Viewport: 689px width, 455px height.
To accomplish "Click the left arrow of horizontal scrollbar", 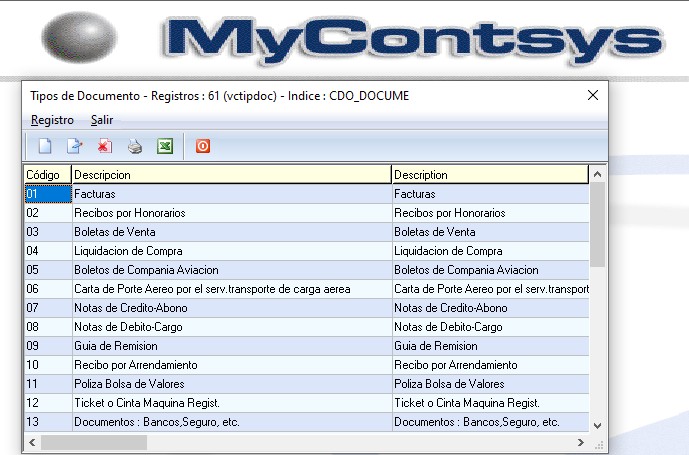I will (x=31, y=442).
